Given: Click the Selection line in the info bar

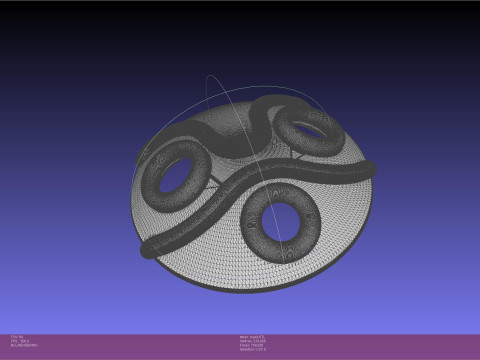Looking at the screenshot, I should coord(253,350).
